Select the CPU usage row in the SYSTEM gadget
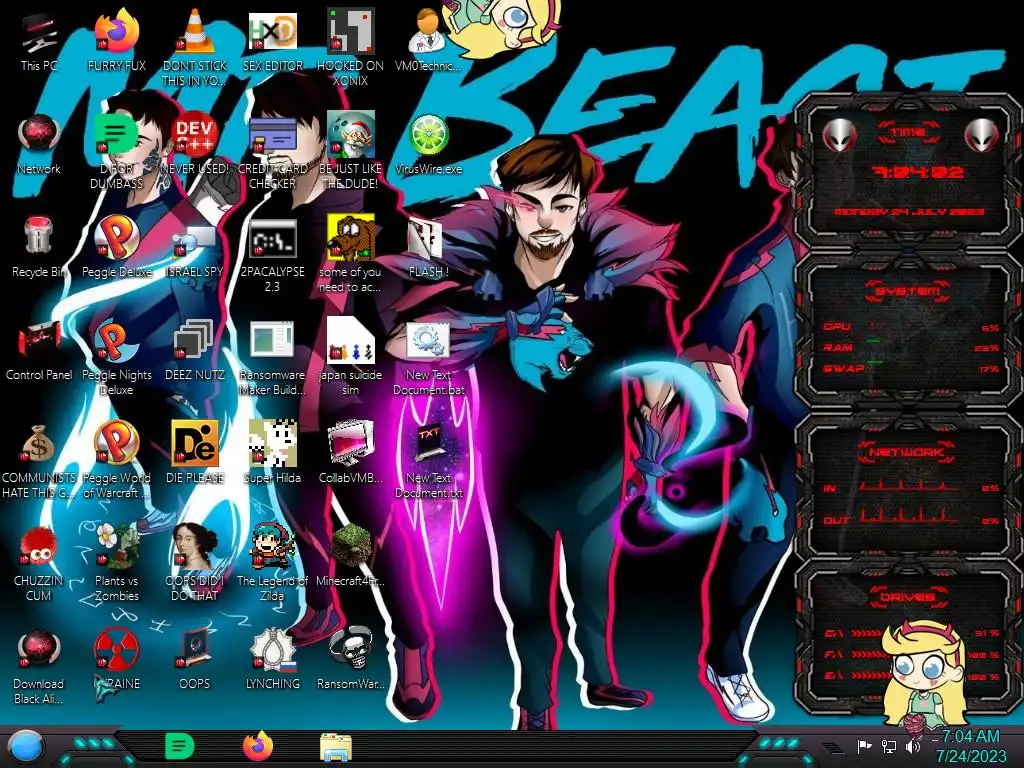Image resolution: width=1024 pixels, height=768 pixels. pyautogui.click(x=910, y=327)
